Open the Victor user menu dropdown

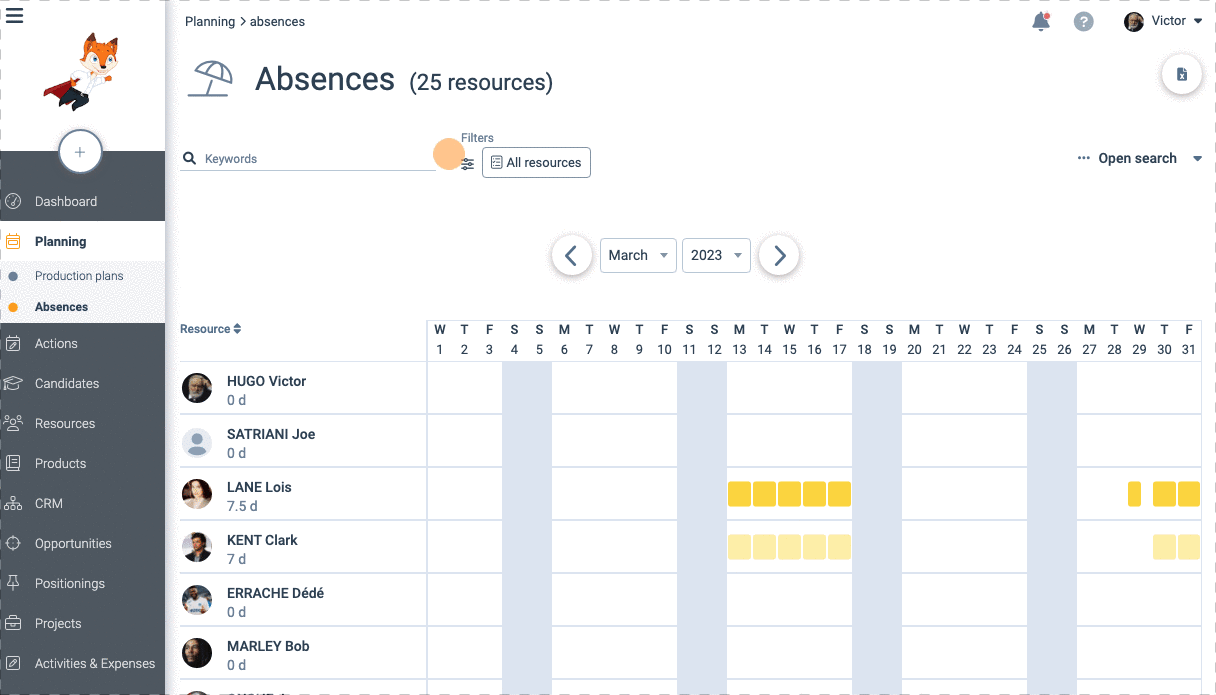tap(1163, 21)
